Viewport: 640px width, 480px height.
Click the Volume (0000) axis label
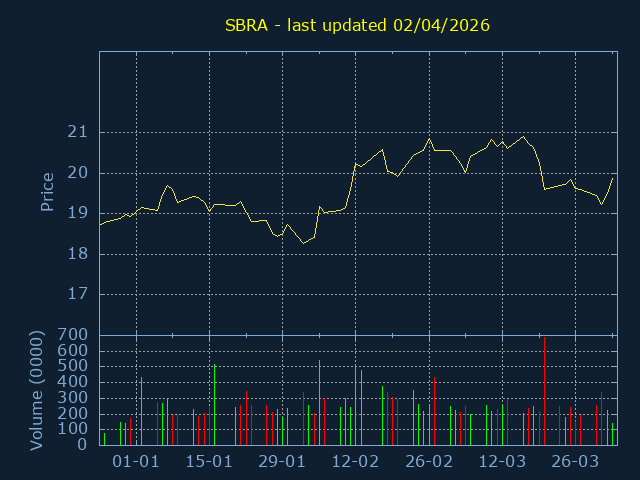coord(36,390)
